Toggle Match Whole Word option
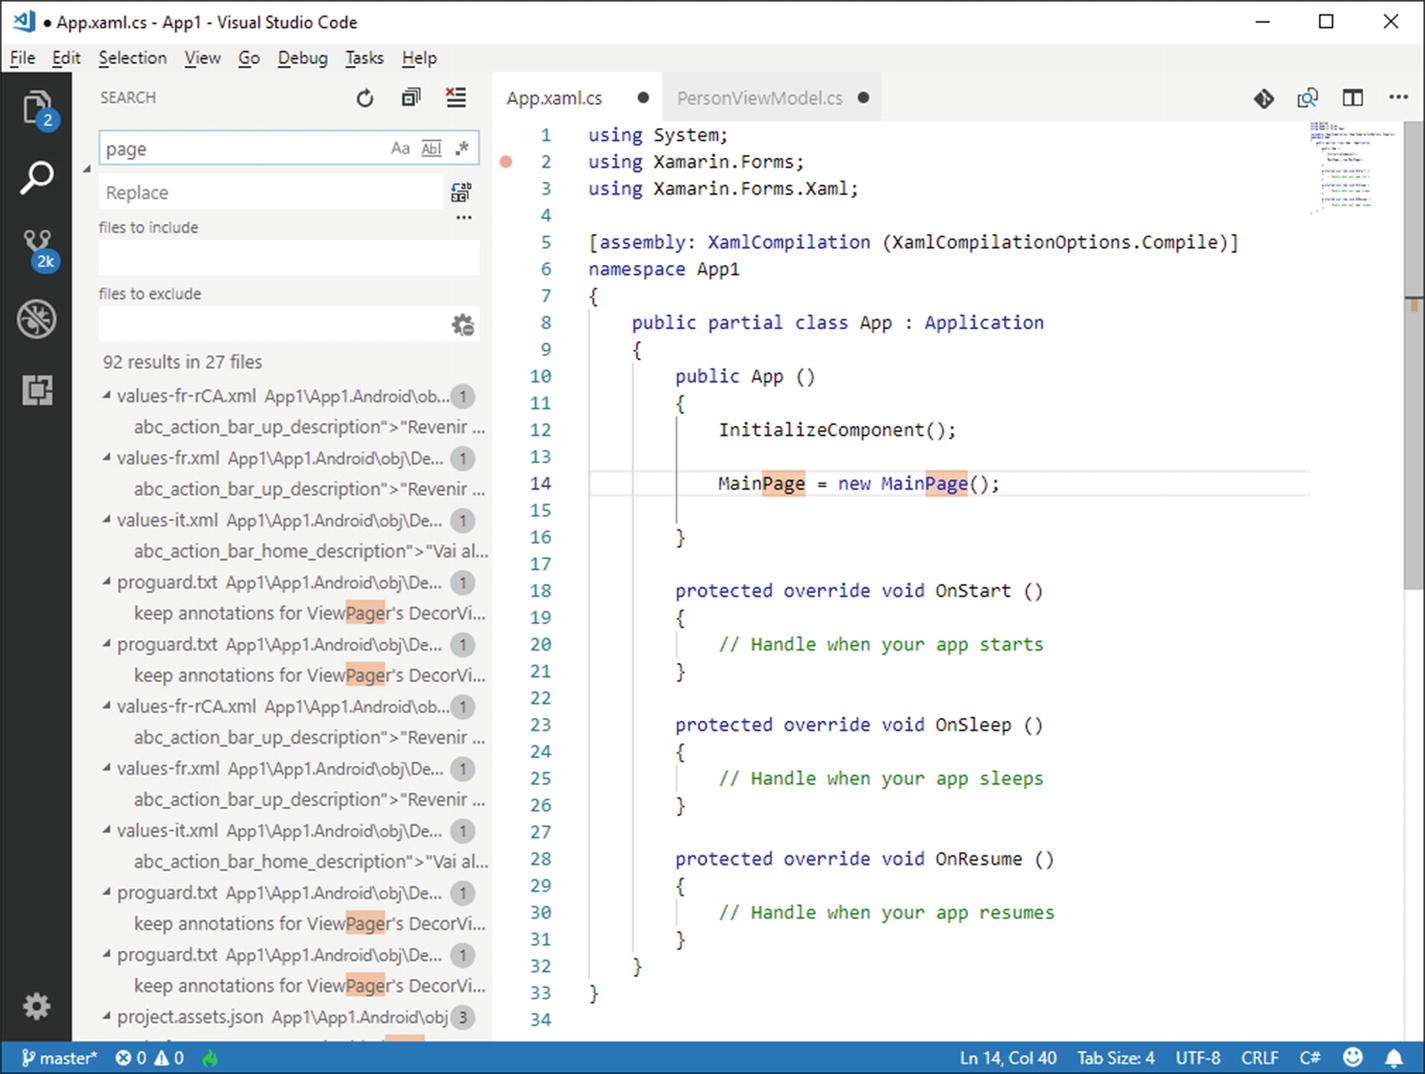1425x1074 pixels. (431, 149)
